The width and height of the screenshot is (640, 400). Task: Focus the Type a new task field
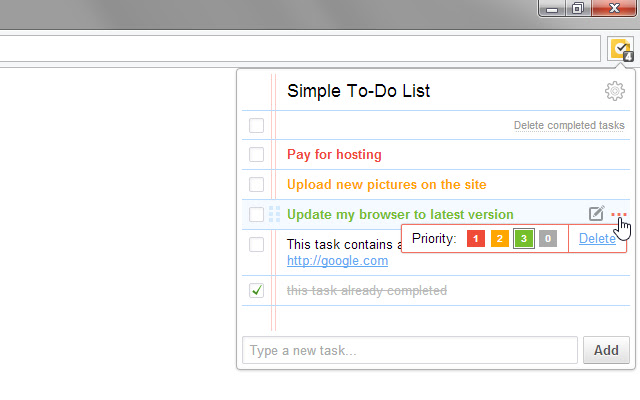point(410,351)
